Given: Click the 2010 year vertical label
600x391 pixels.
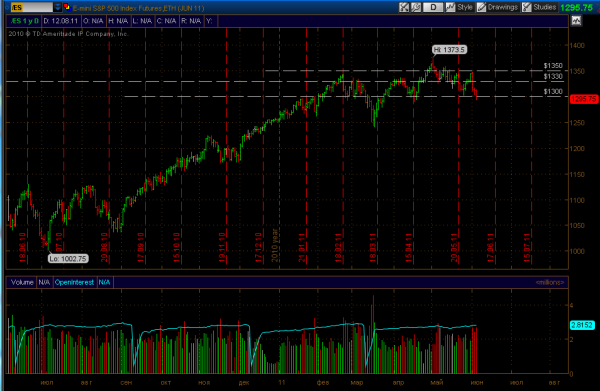Looking at the screenshot, I should [274, 245].
